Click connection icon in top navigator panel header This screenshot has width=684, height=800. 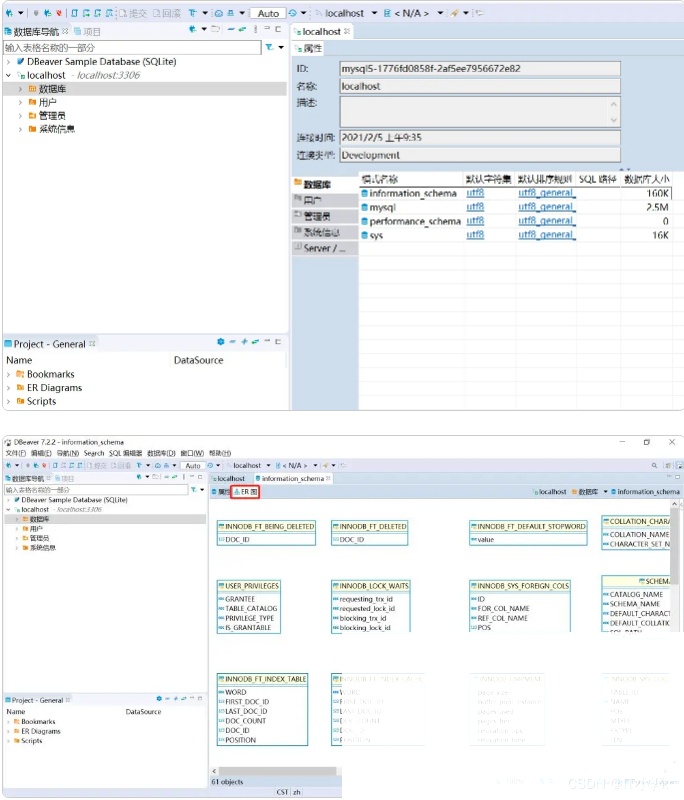point(192,30)
